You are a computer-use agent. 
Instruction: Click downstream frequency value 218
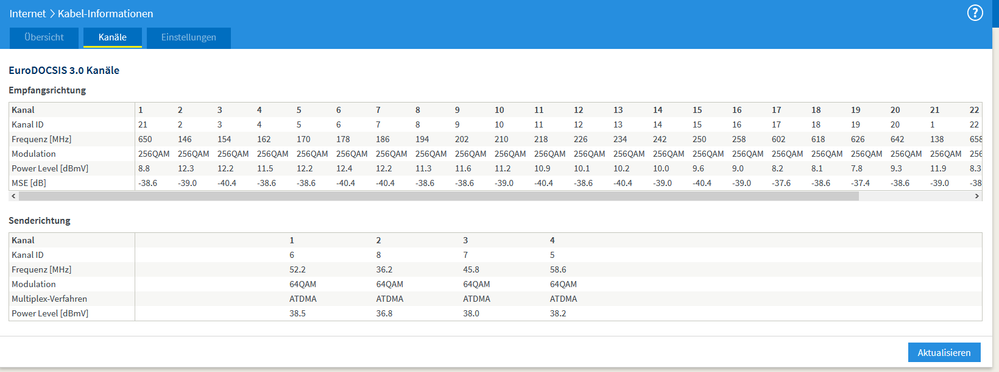pyautogui.click(x=541, y=139)
